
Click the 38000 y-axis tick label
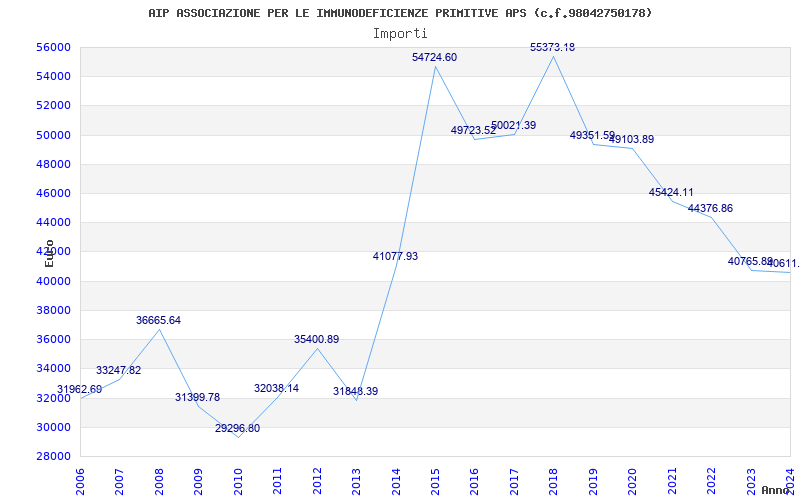pos(53,310)
